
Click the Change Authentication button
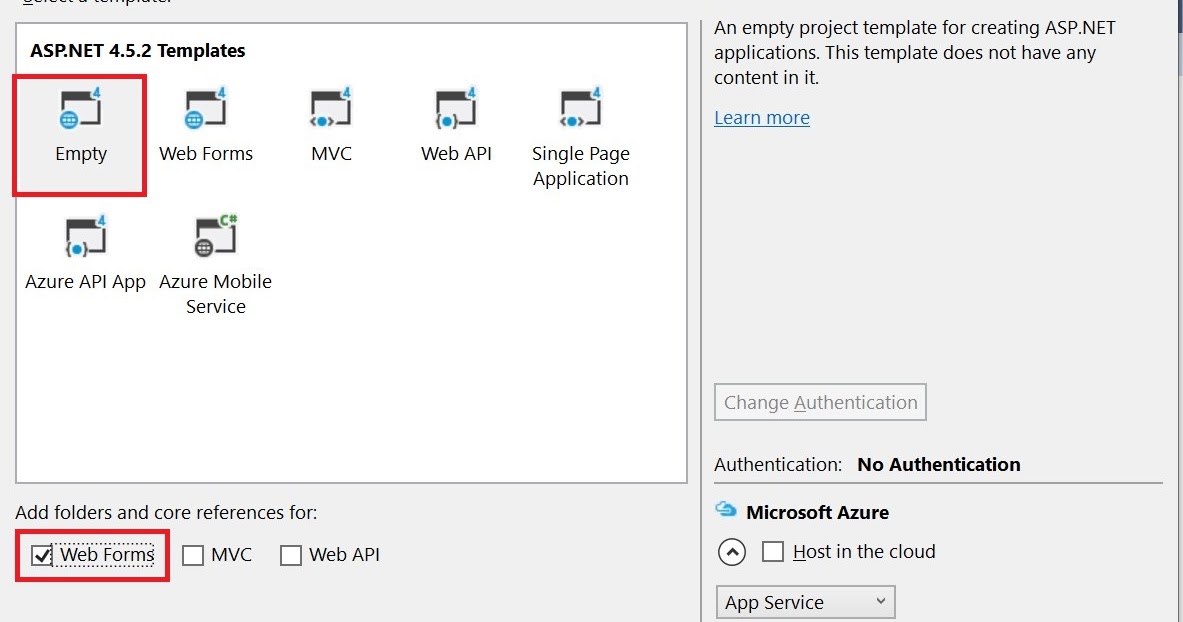[820, 402]
